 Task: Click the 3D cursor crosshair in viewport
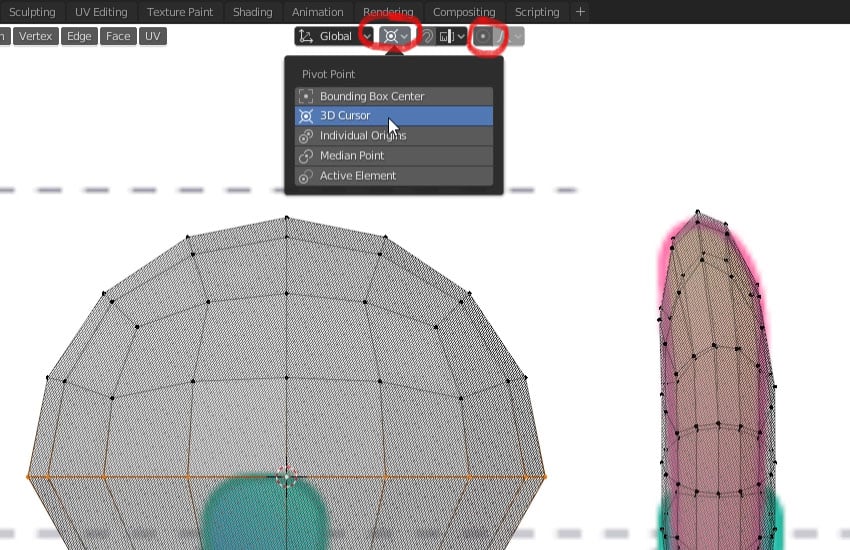(286, 477)
